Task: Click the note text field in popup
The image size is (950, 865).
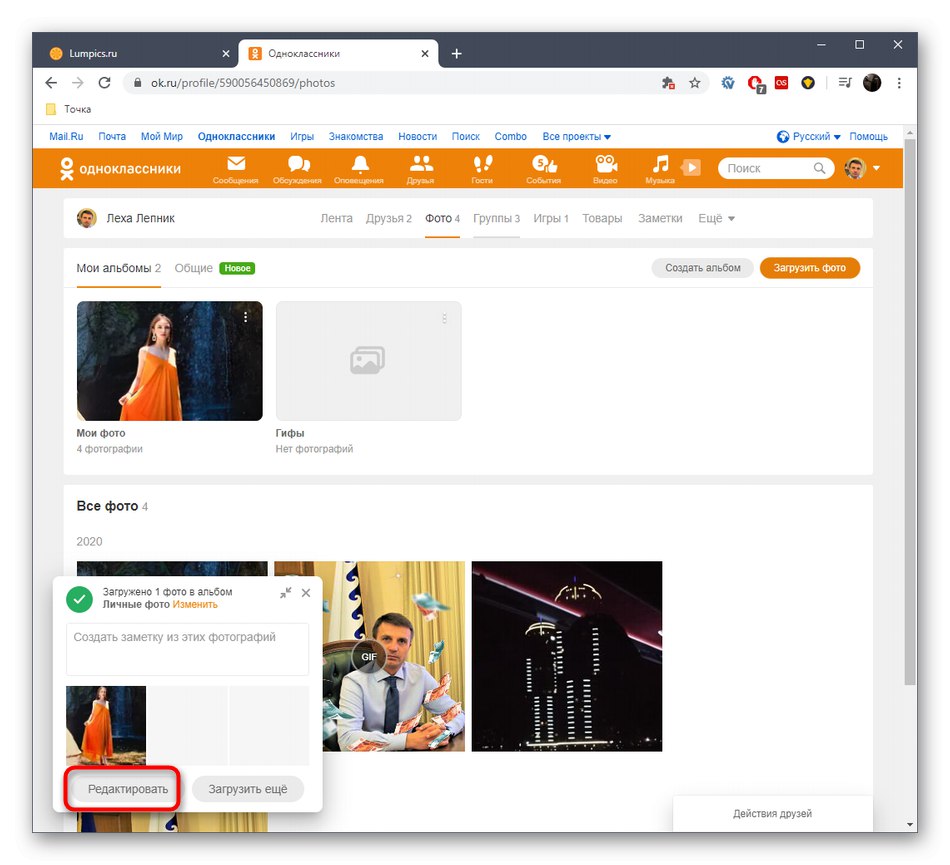Action: [187, 649]
